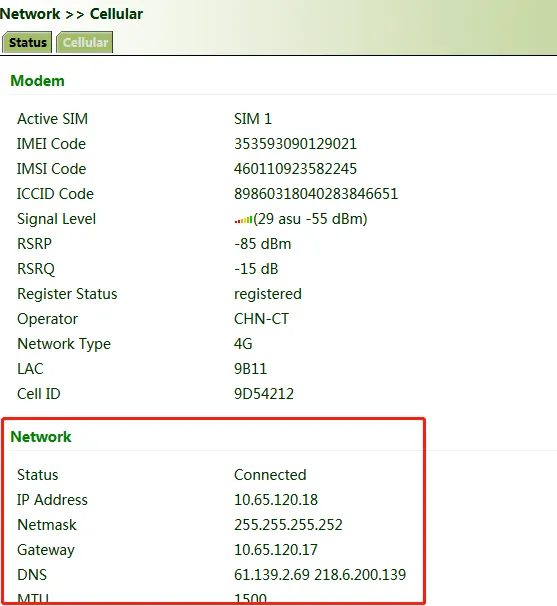Click the Active SIM label
Screen dimensions: 557x606
(53, 119)
